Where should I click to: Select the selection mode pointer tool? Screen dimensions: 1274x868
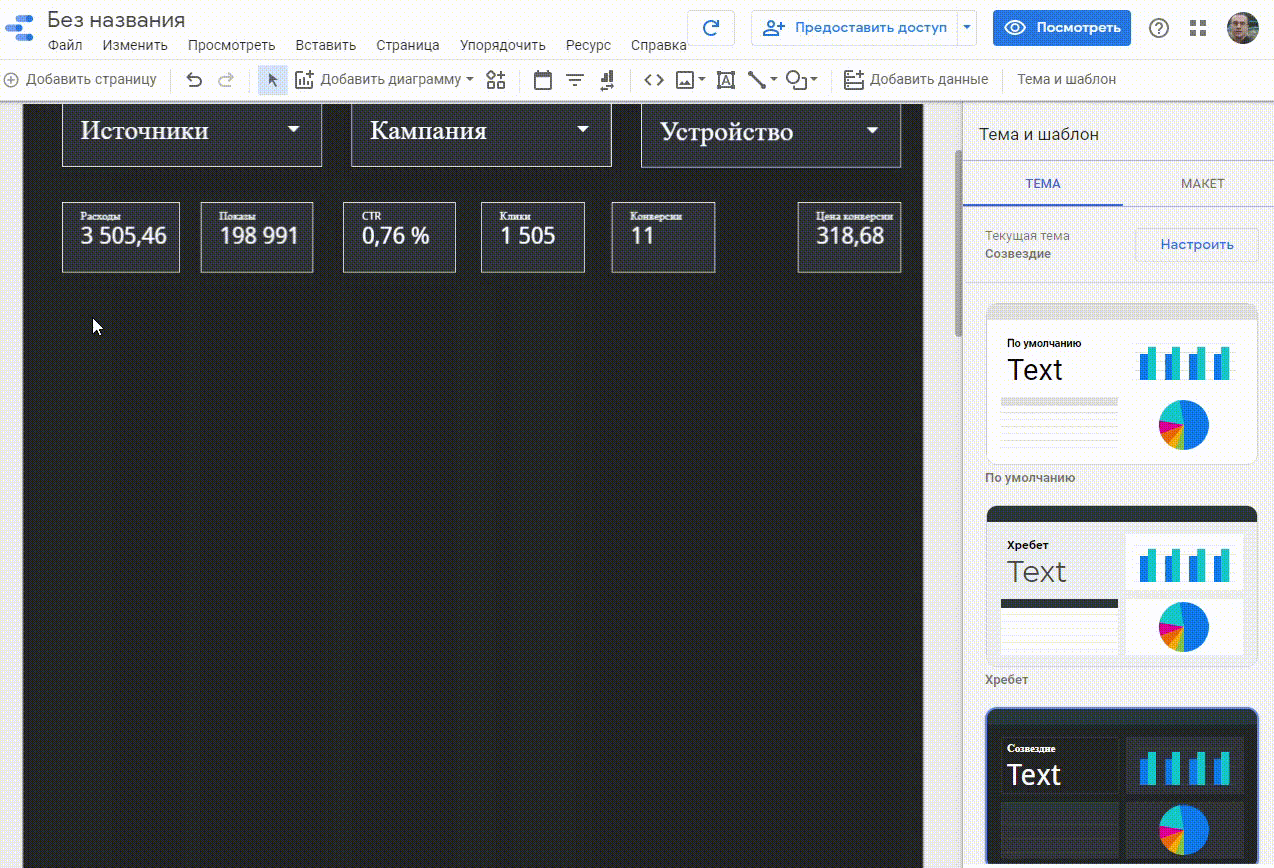272,80
